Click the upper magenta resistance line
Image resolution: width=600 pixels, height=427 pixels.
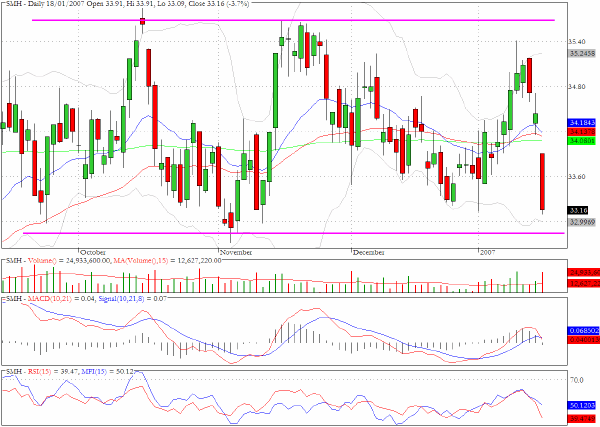293,20
